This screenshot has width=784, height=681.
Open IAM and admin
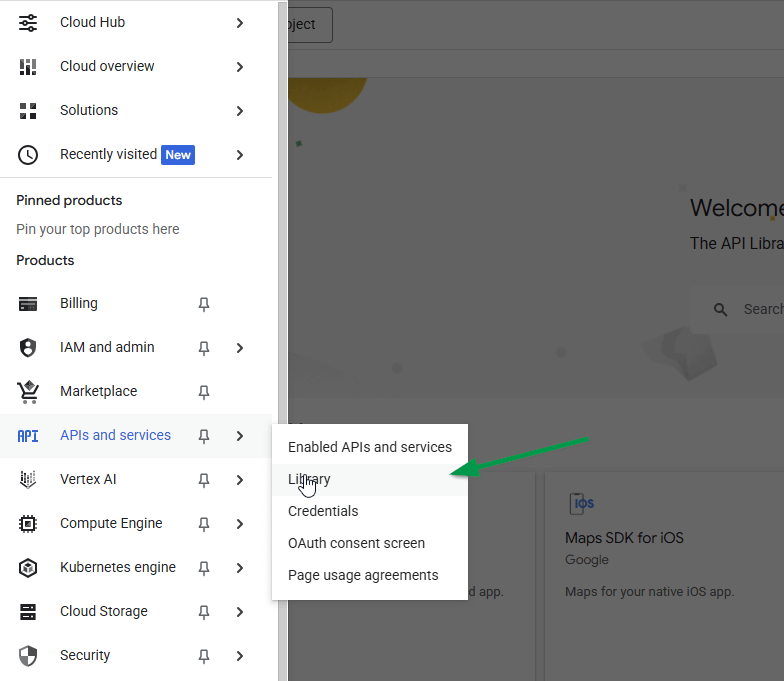tap(107, 348)
